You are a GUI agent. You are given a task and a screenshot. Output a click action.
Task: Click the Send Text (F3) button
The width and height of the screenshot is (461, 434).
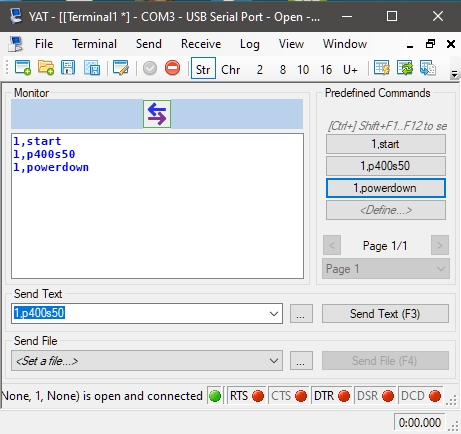click(x=385, y=314)
